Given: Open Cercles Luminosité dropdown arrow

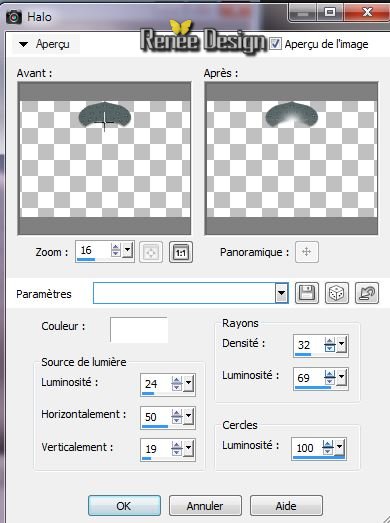Looking at the screenshot, I should pyautogui.click(x=339, y=446).
